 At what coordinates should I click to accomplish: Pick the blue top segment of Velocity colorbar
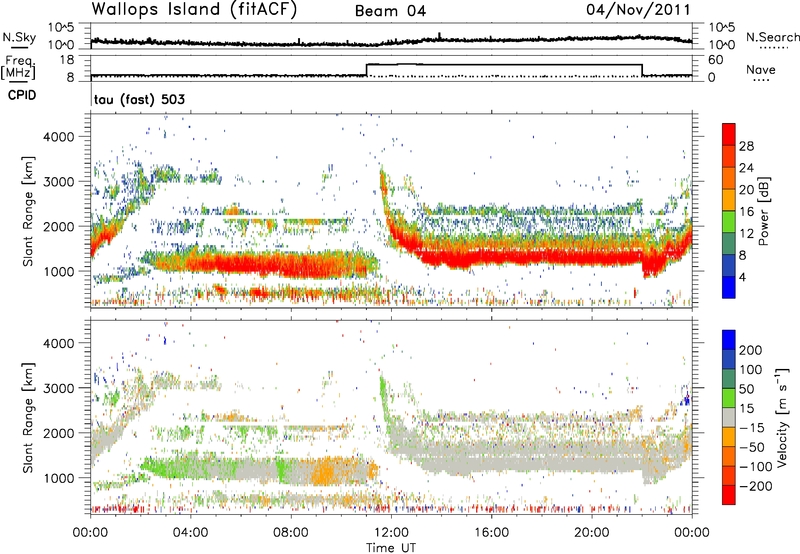[729, 340]
